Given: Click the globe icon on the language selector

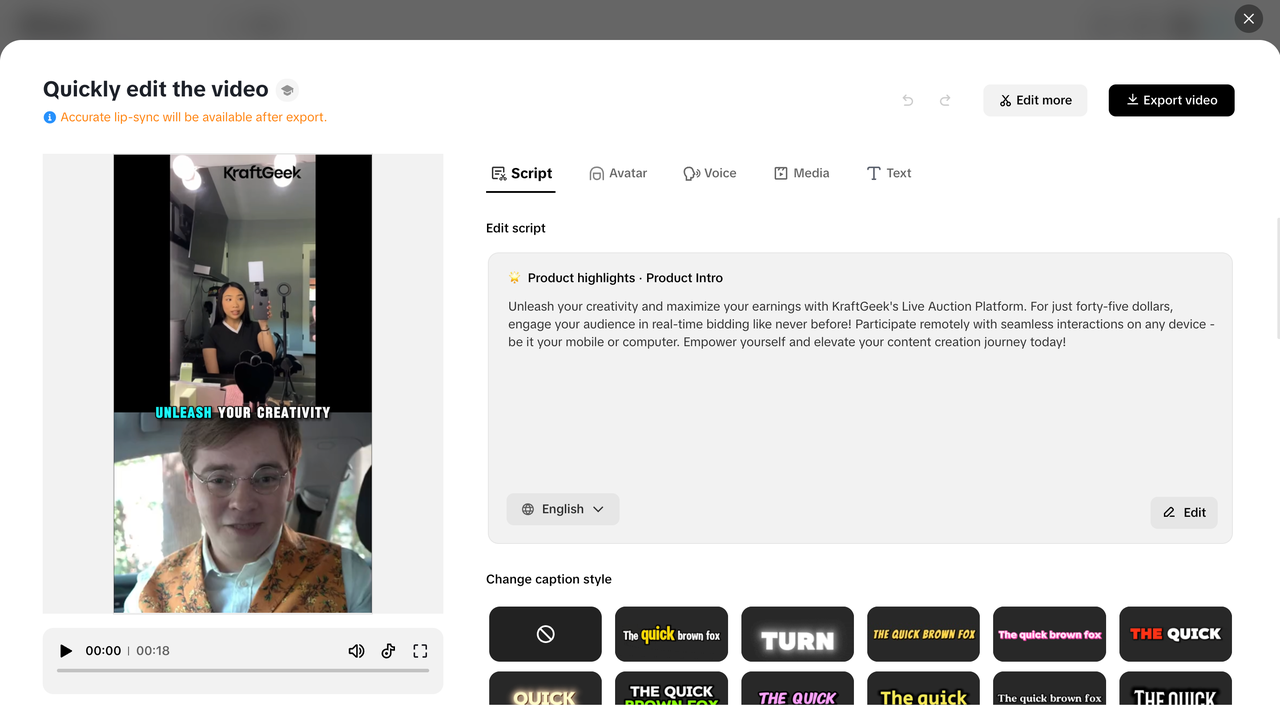Looking at the screenshot, I should 527,509.
